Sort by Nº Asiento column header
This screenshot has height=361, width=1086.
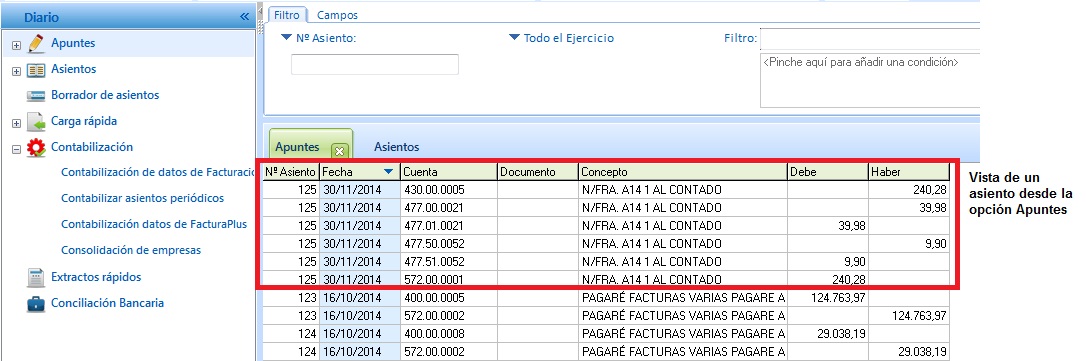point(291,172)
